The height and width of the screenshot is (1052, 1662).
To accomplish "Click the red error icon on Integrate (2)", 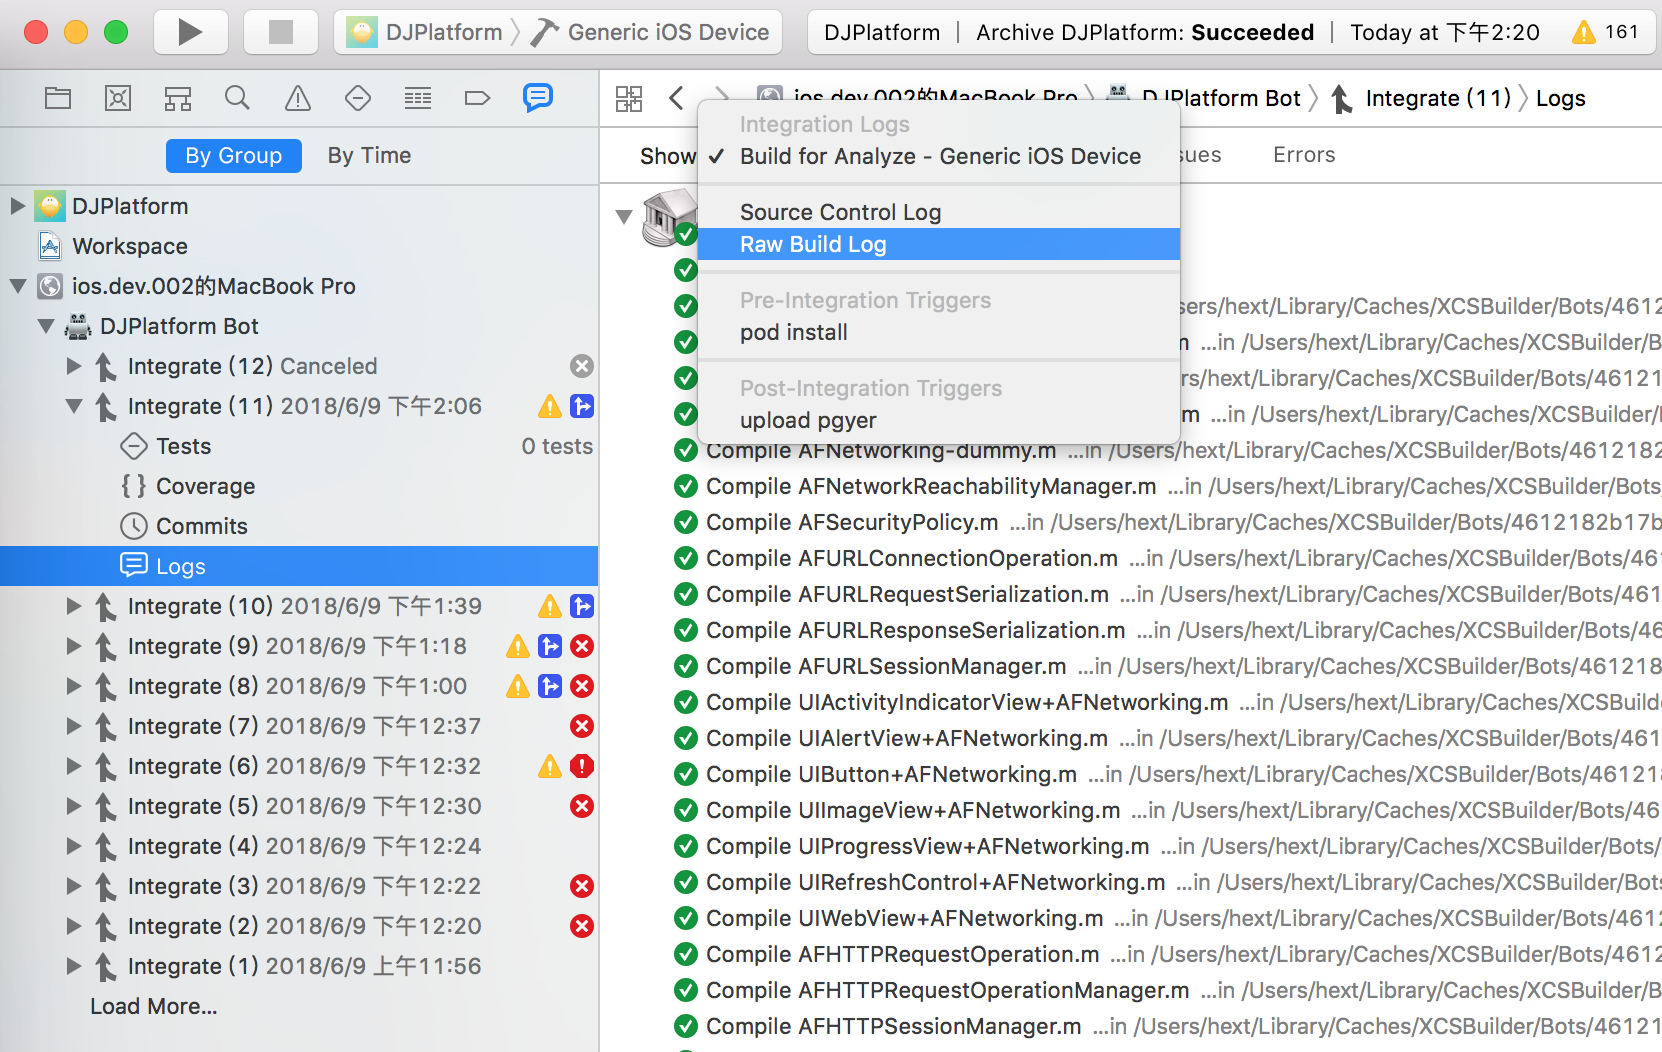I will pos(582,926).
